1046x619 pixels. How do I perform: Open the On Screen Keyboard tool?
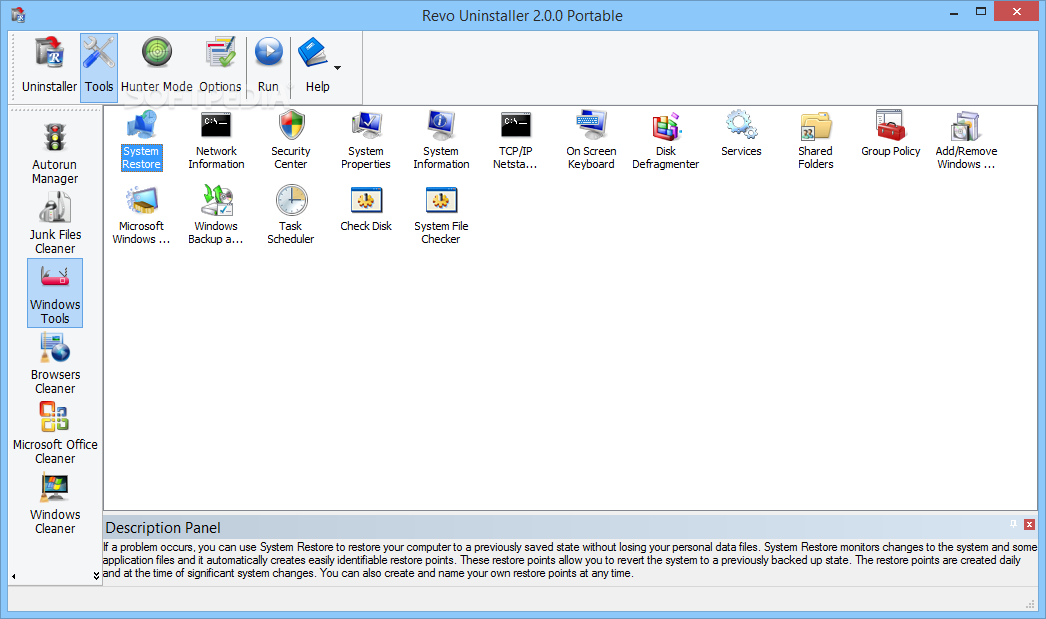pyautogui.click(x=591, y=141)
